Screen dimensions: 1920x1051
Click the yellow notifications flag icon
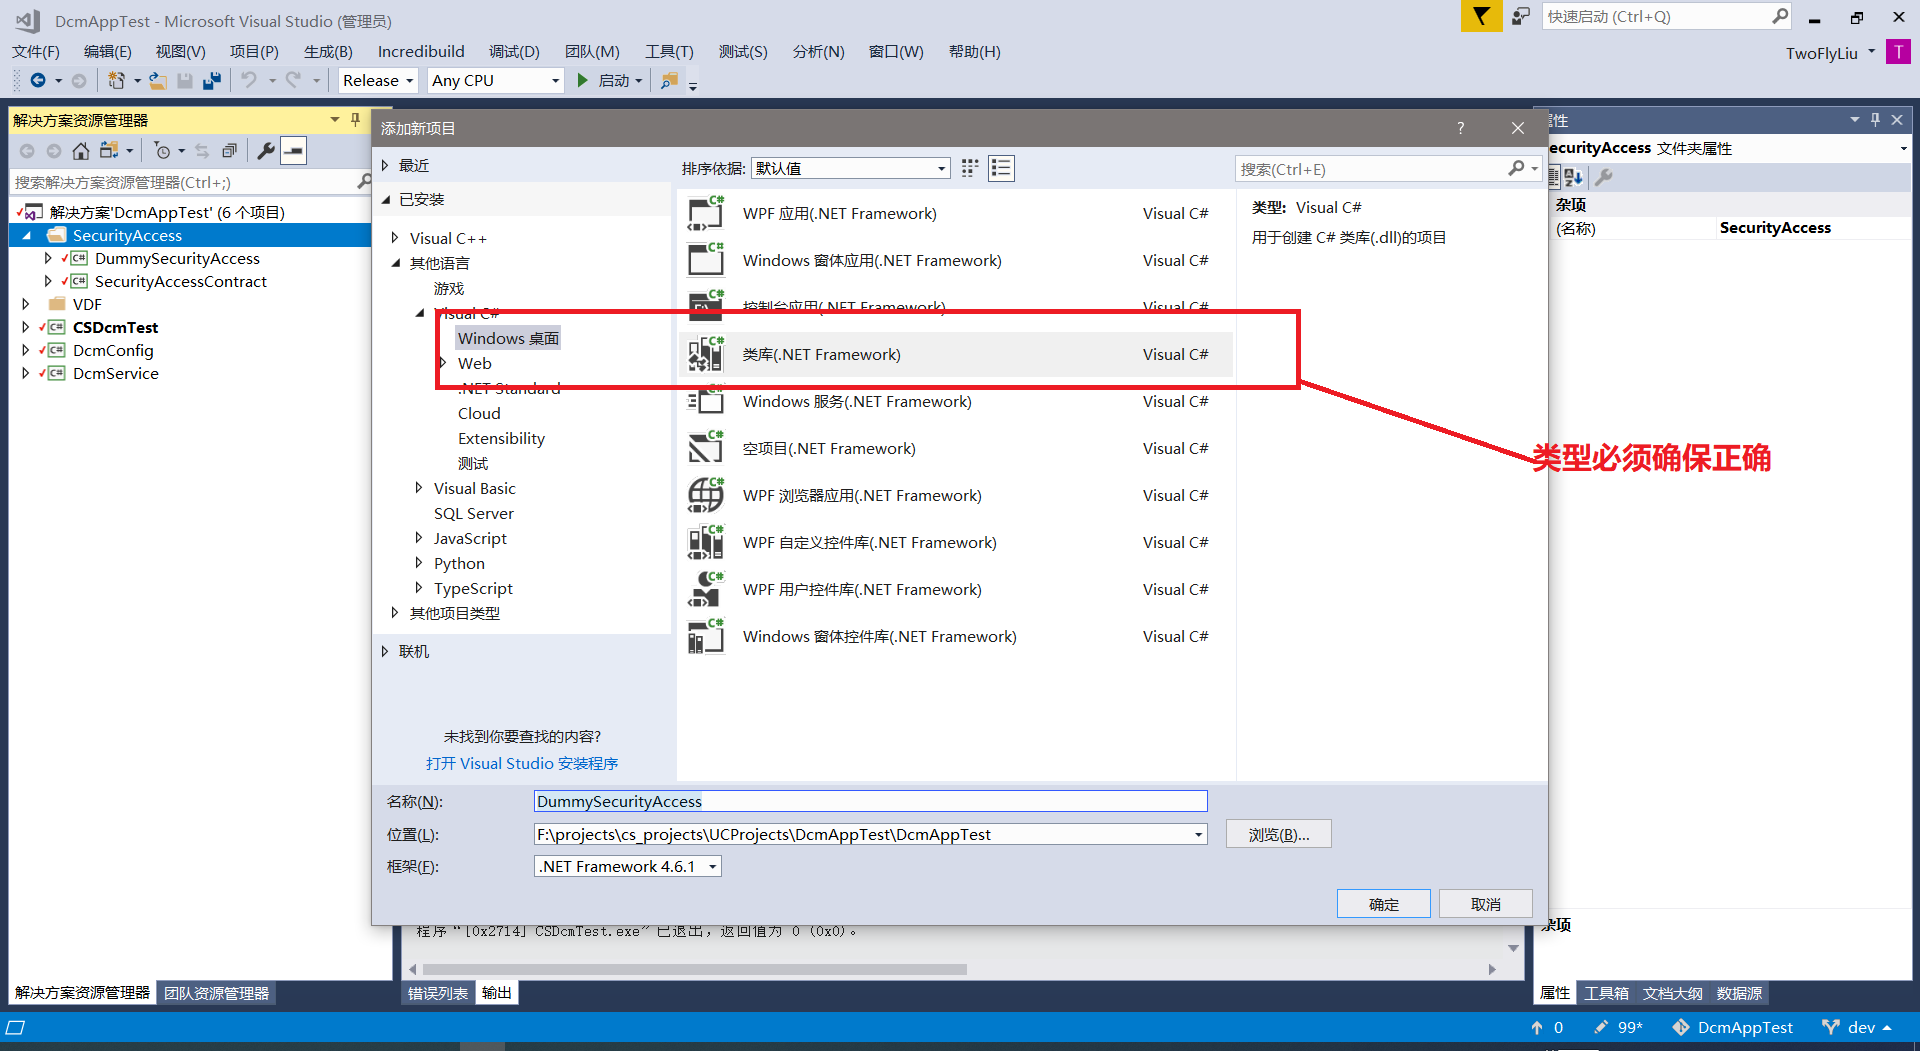click(x=1481, y=16)
